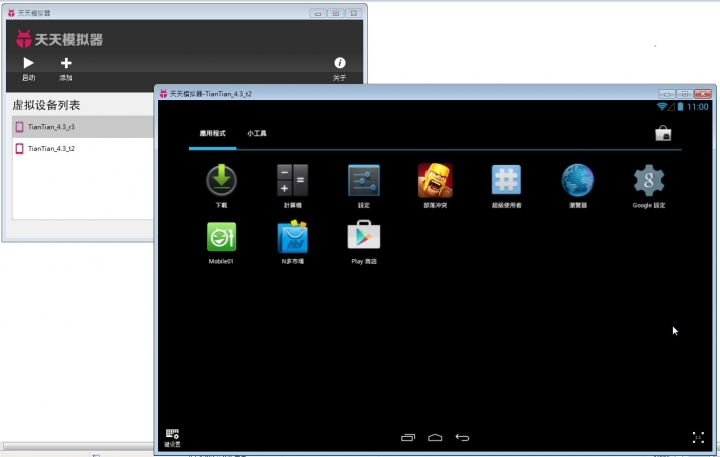Open the 键设置 keyboard settings icon
Screen dimensions: 720x457
click(172, 438)
